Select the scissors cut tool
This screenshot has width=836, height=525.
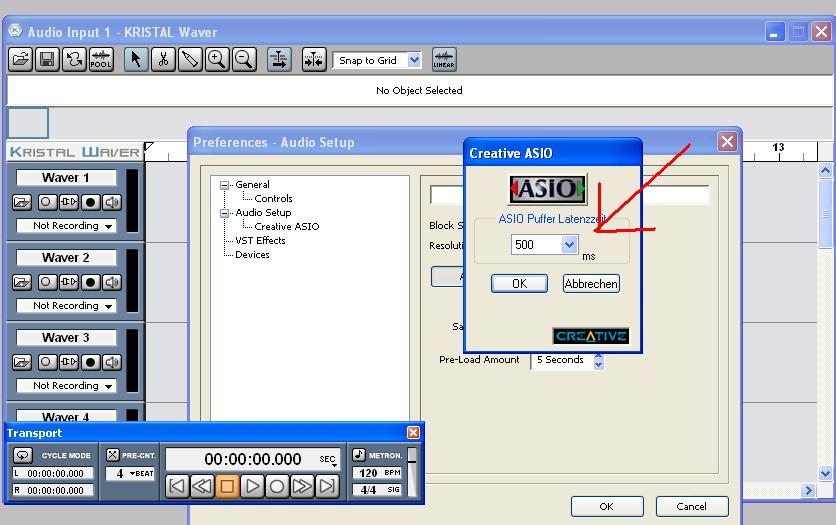163,59
